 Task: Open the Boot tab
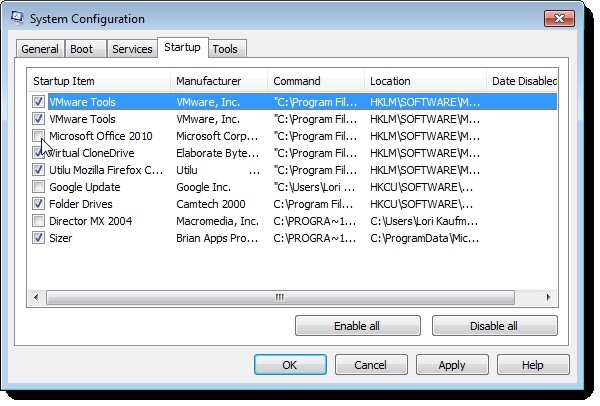click(x=84, y=49)
